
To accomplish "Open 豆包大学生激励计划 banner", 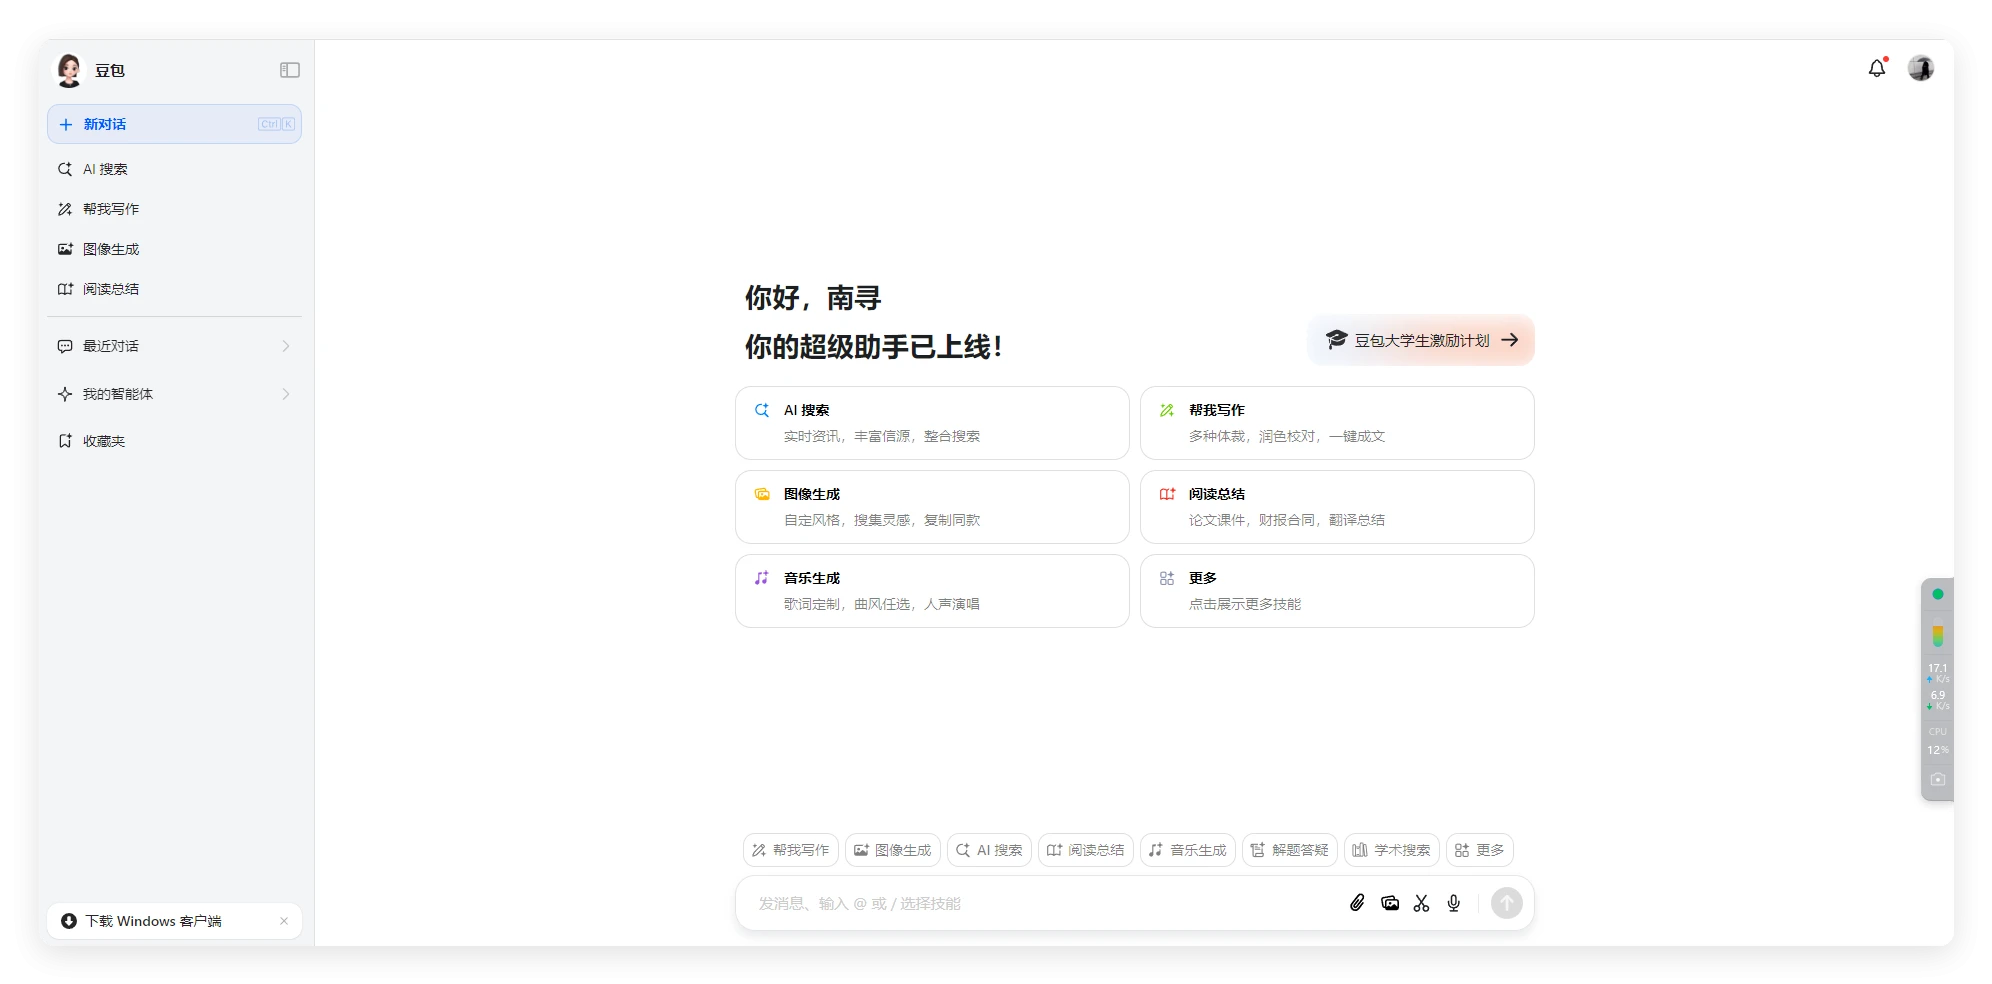I will 1421,340.
